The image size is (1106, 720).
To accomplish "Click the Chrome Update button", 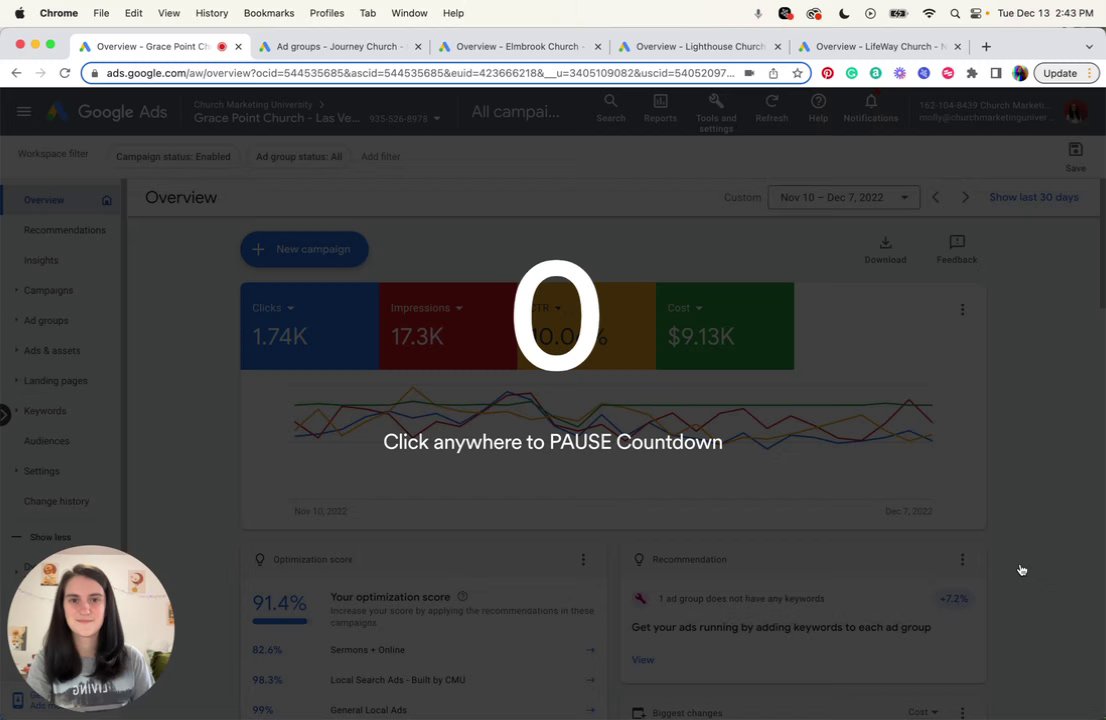I will point(1066,73).
